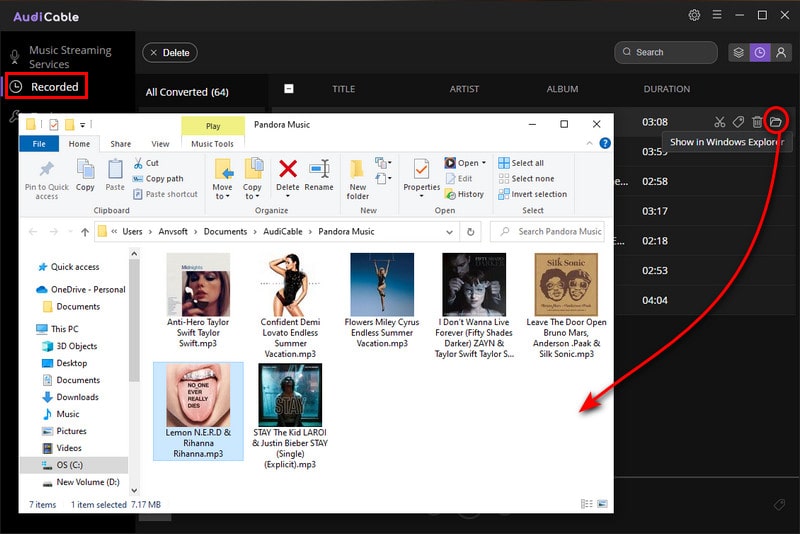
Task: Click tag edit icon on 03:08 row
Action: [x=738, y=122]
